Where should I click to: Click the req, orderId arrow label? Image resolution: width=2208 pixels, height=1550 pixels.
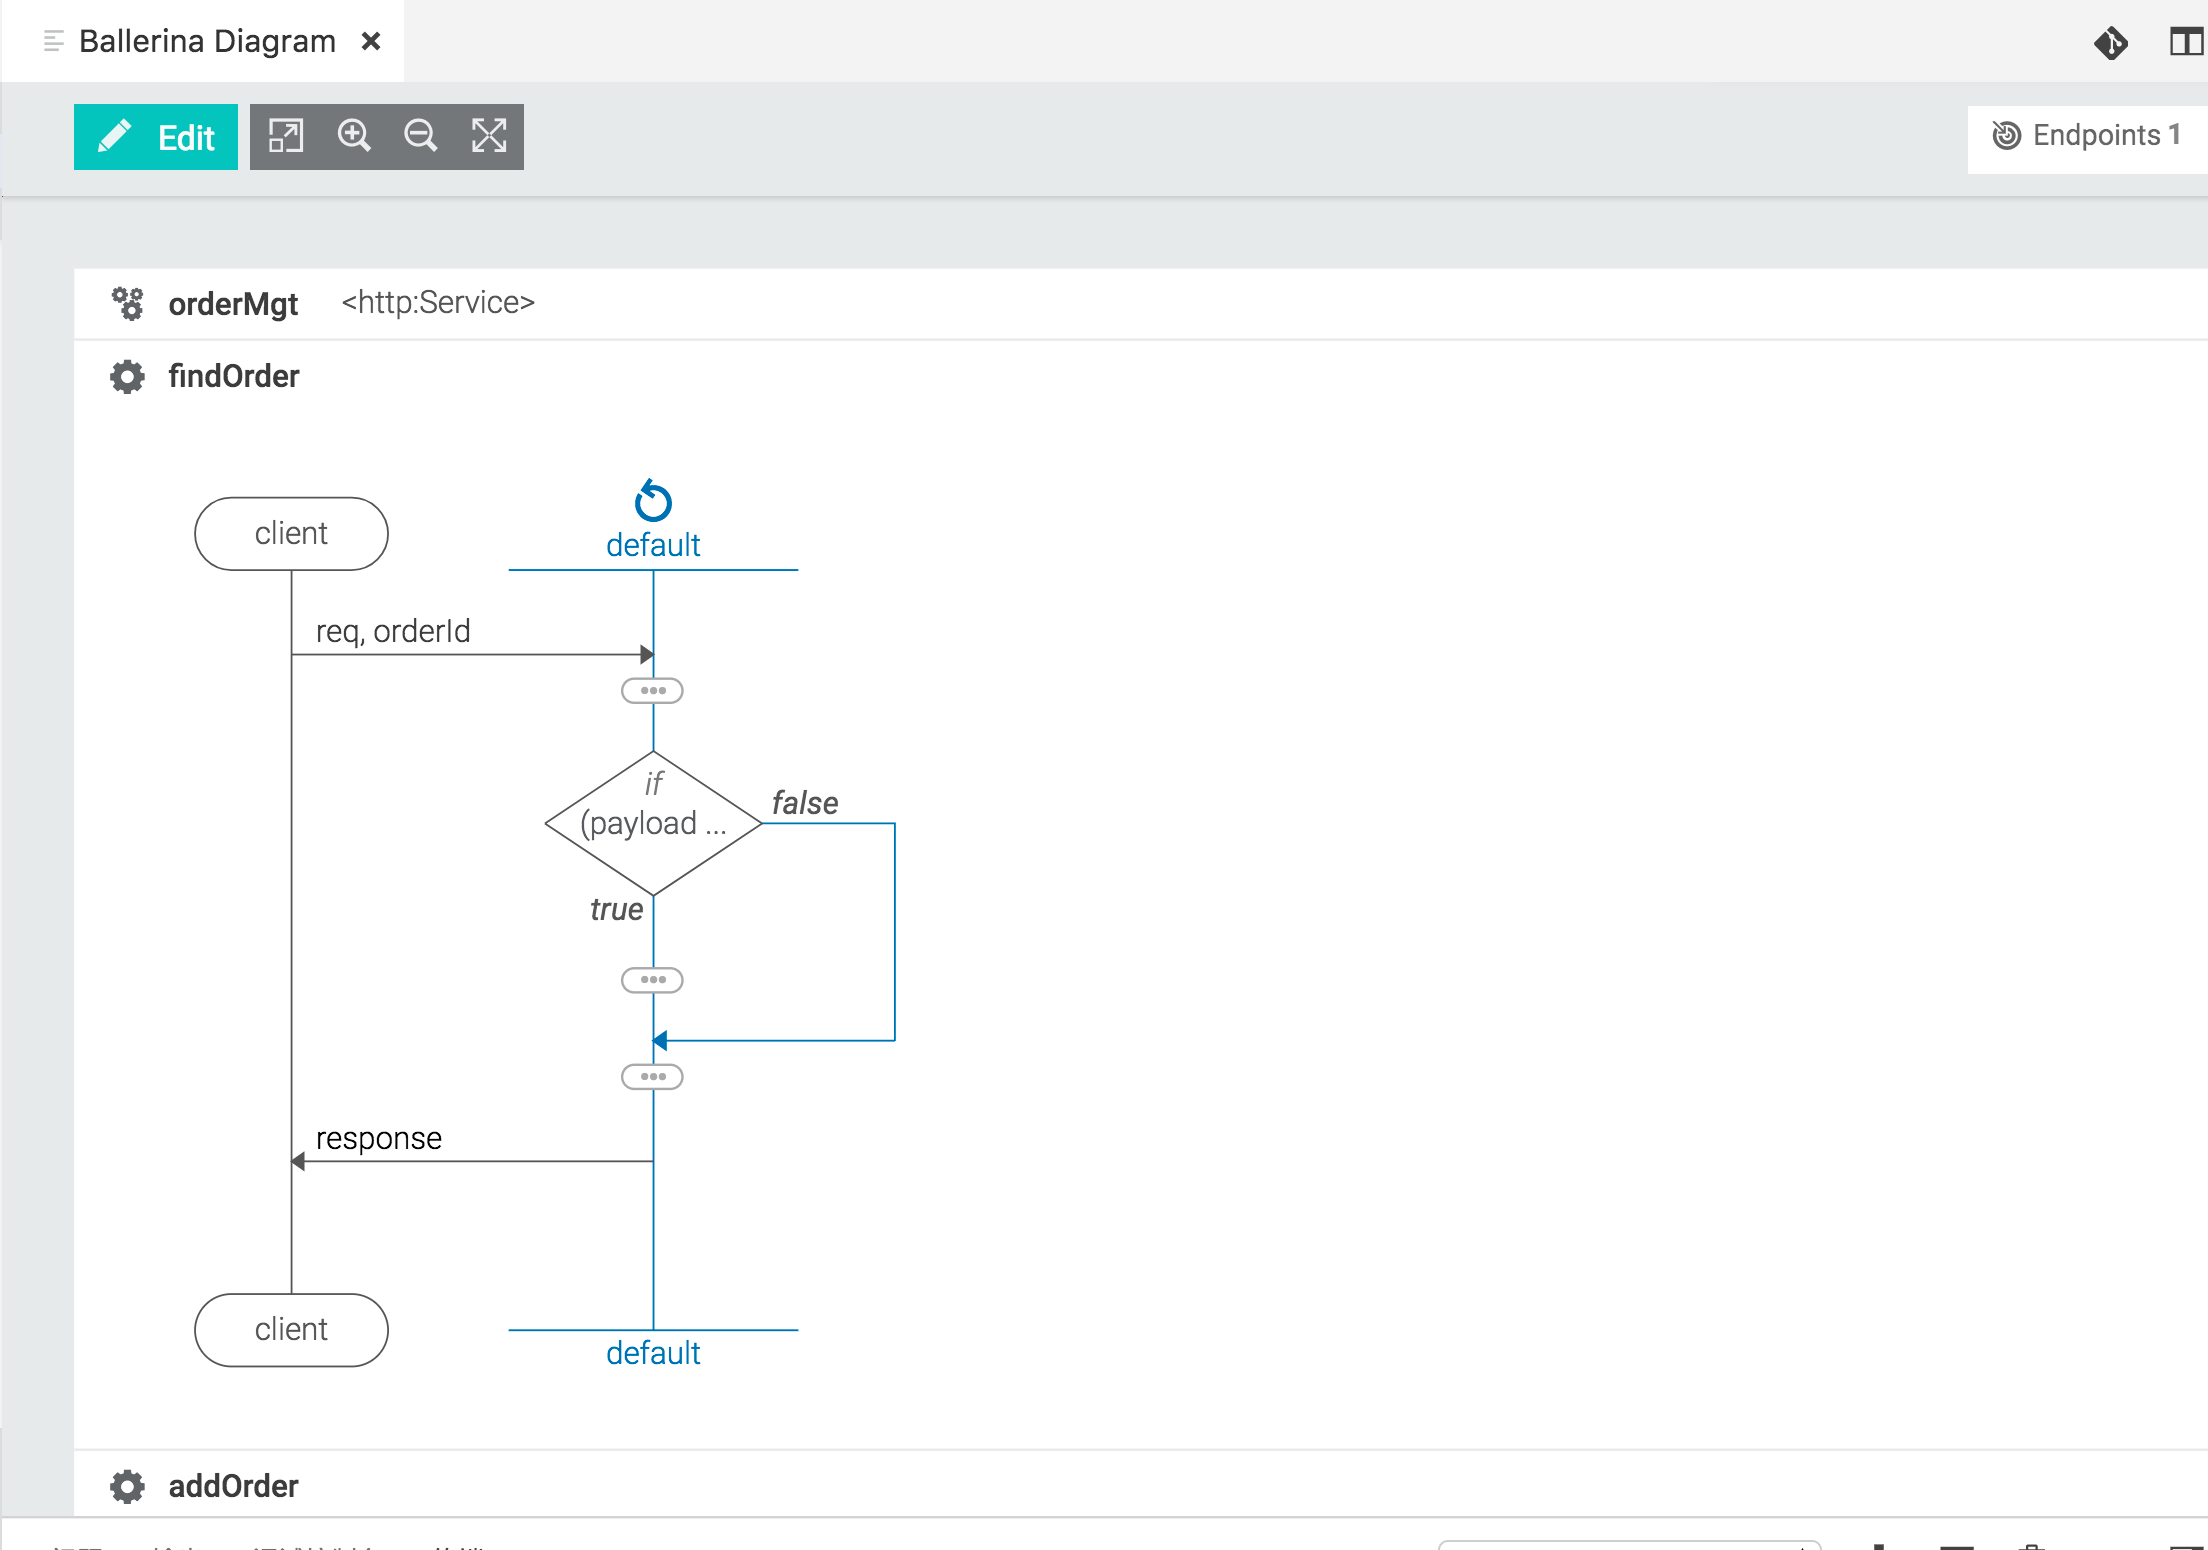393,631
